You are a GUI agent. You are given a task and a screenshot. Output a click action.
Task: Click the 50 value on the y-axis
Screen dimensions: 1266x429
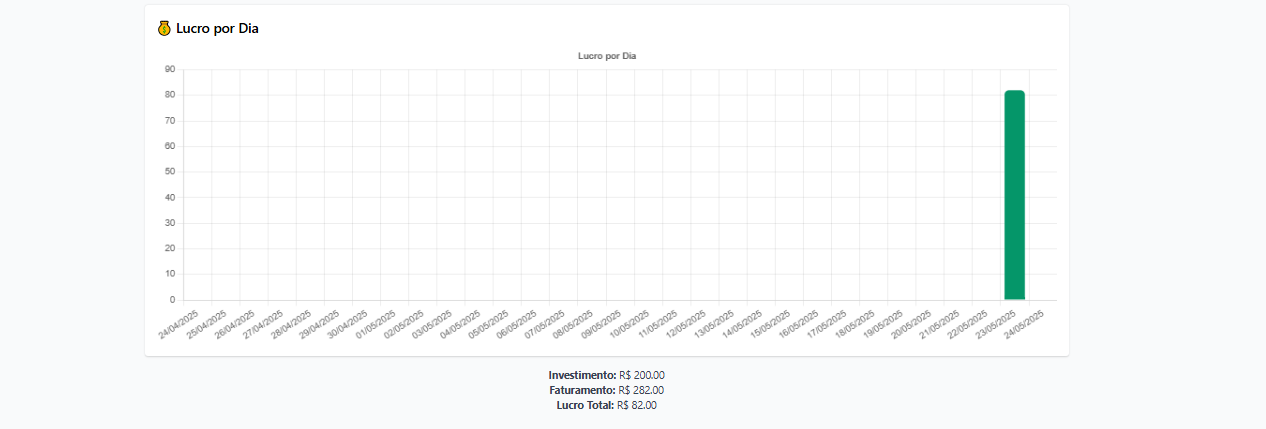point(170,171)
